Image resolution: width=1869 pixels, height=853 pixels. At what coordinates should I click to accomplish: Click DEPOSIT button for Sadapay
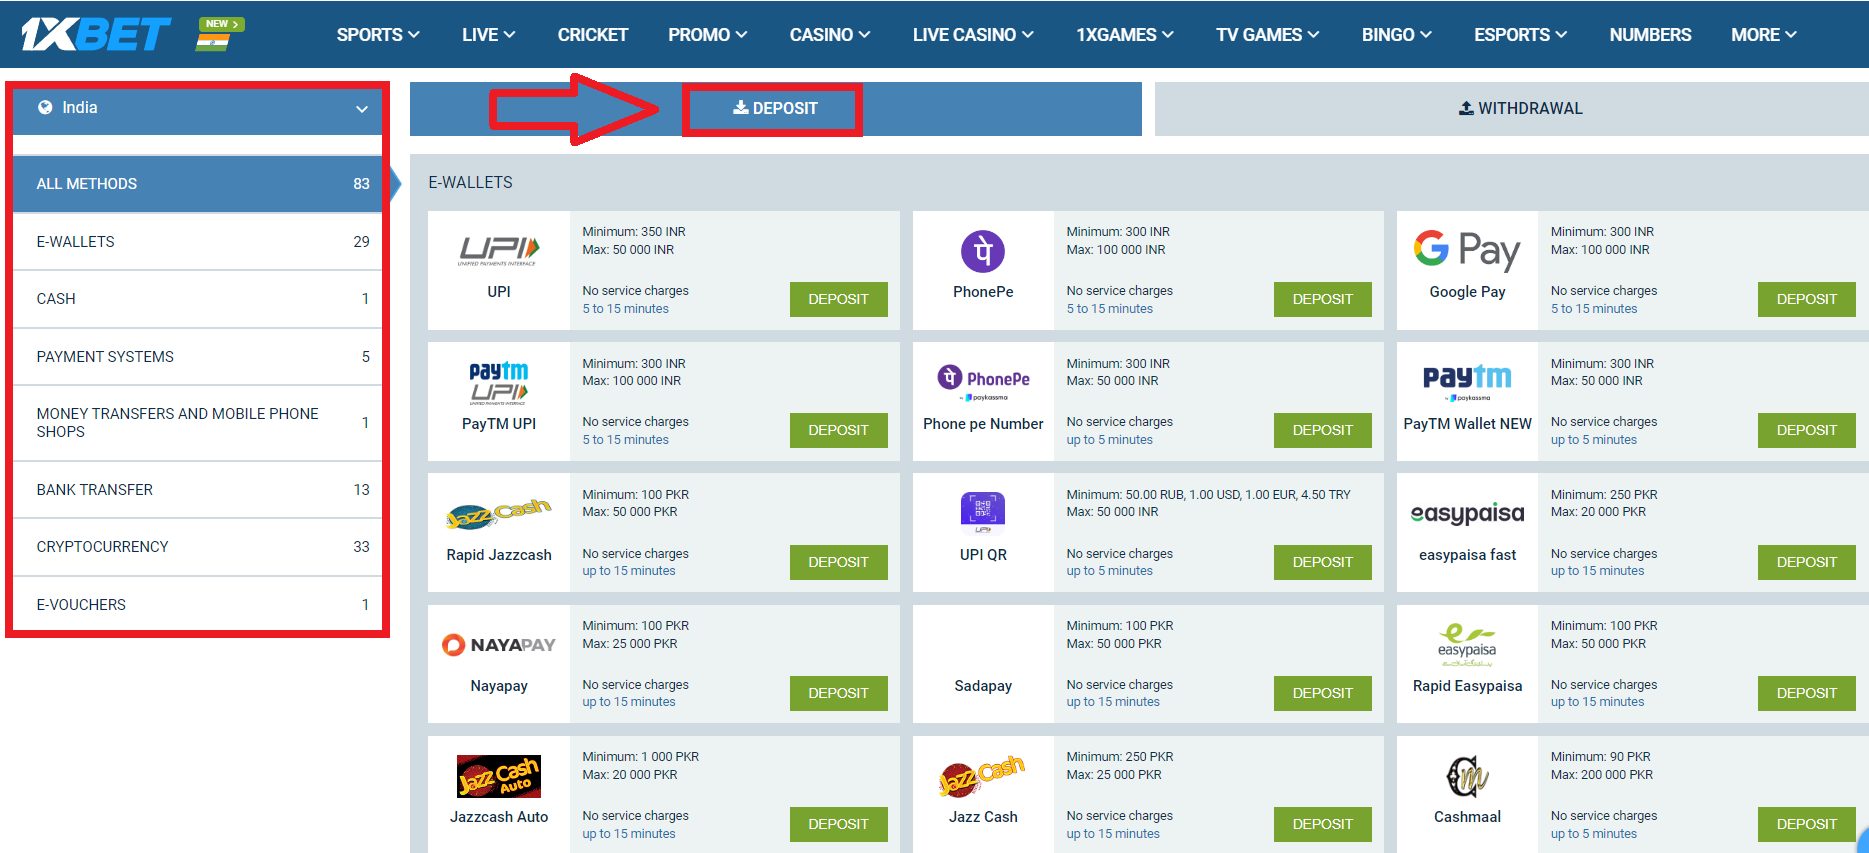[1322, 693]
